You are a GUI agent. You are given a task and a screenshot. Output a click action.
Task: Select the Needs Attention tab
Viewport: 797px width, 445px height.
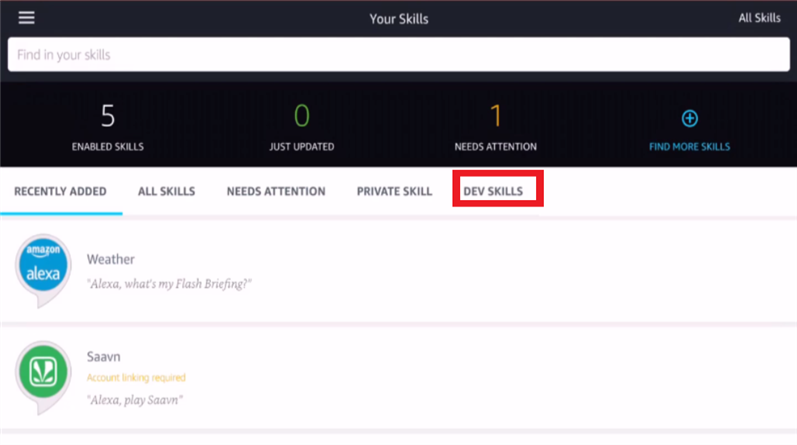(x=276, y=191)
